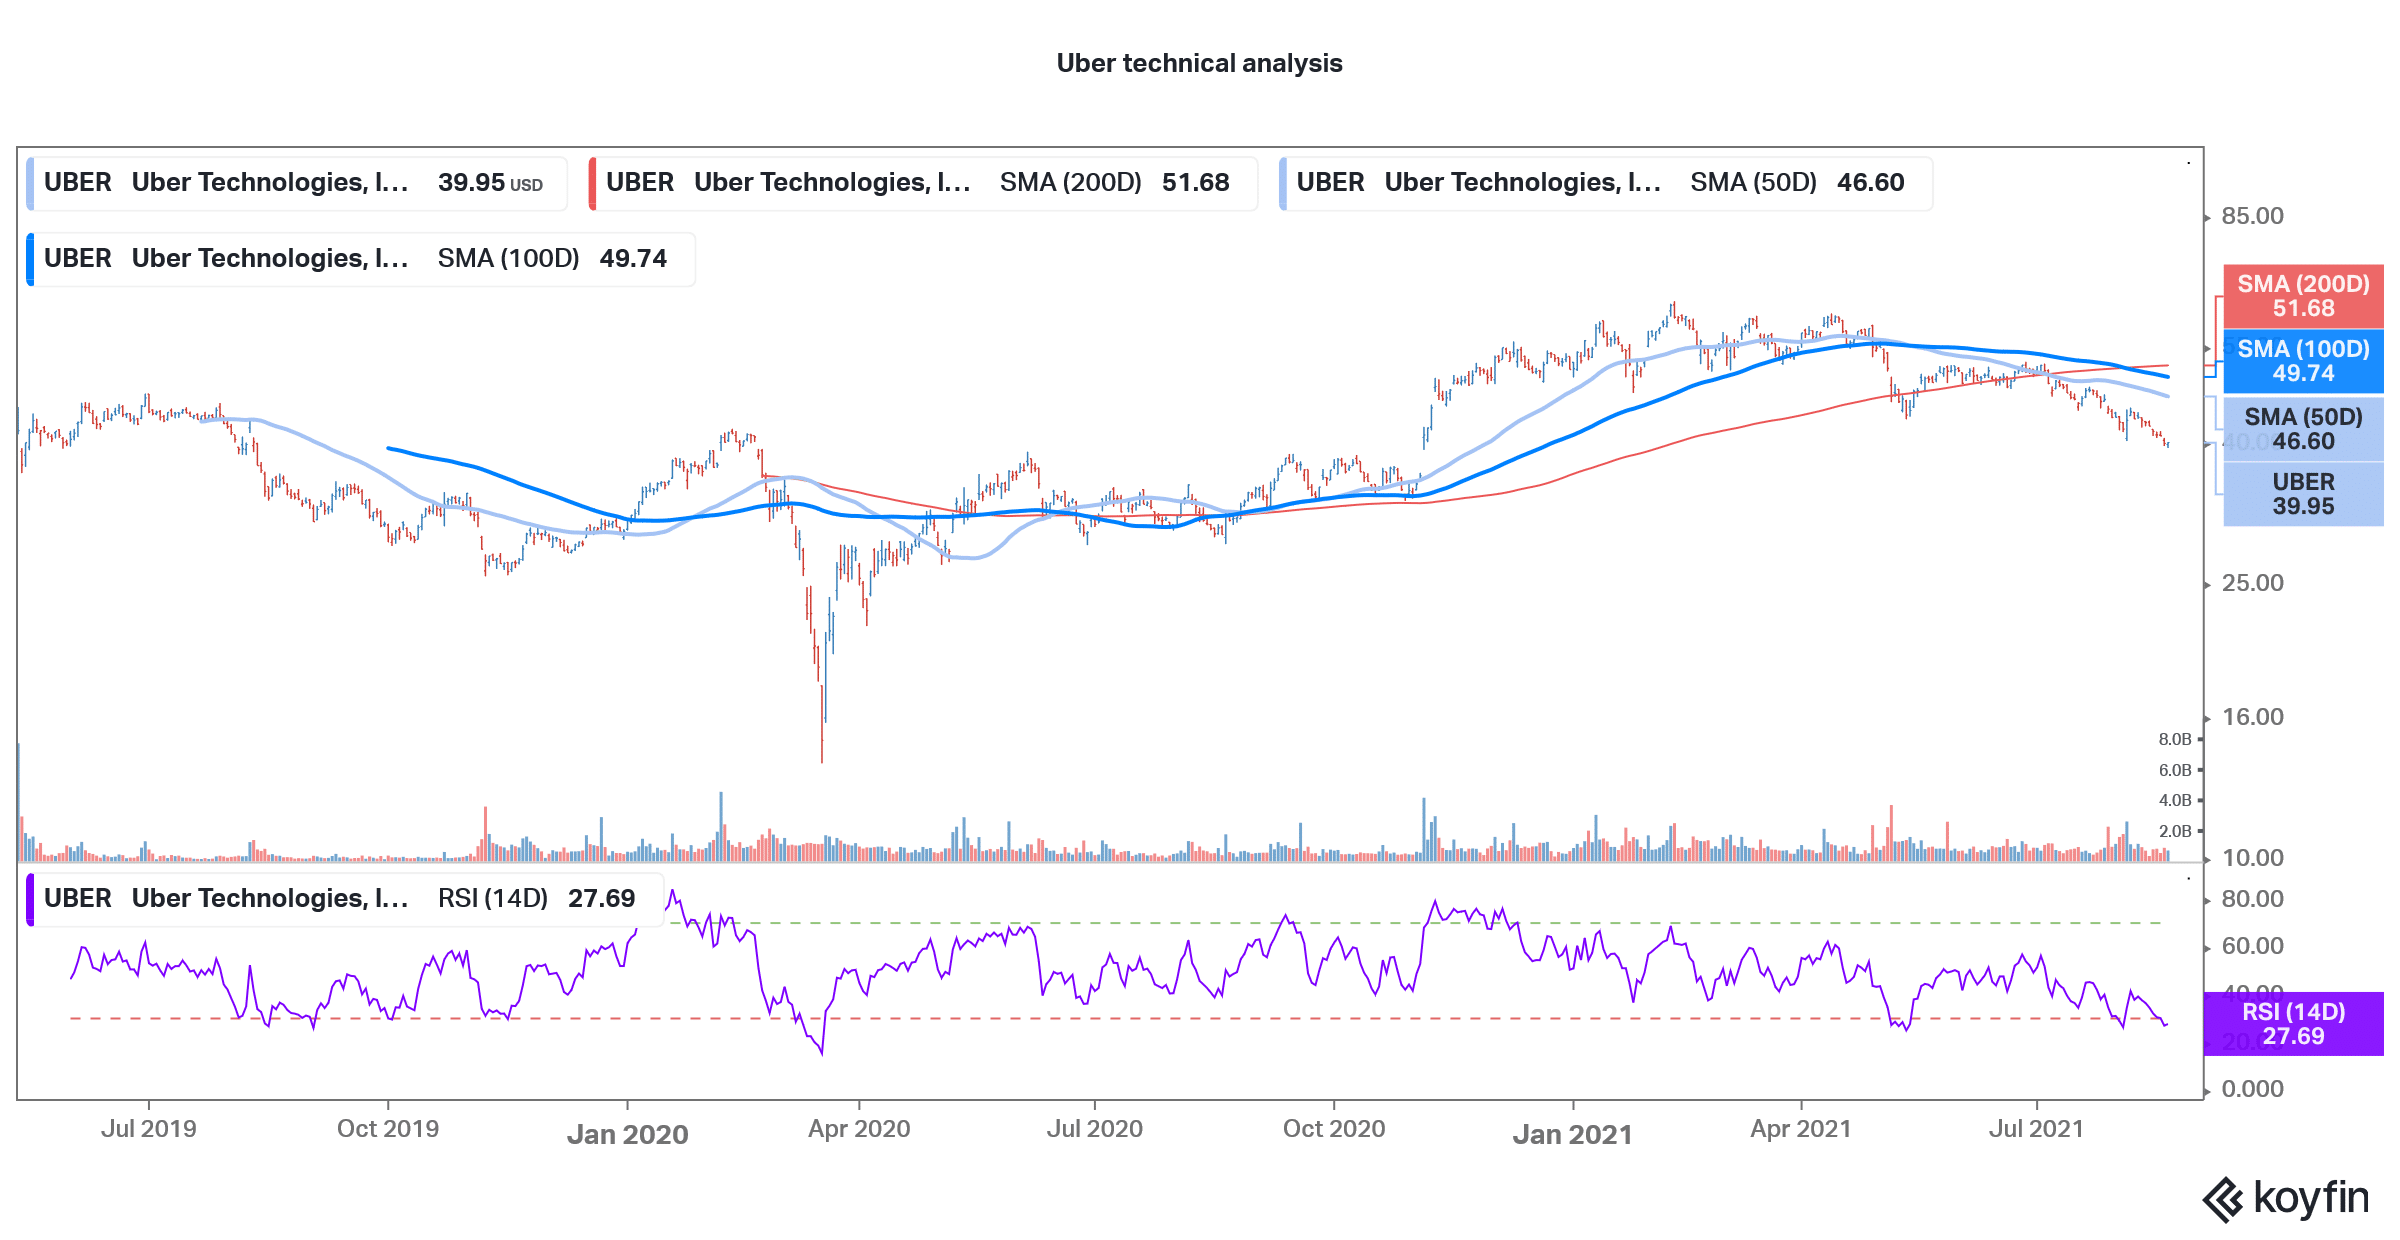Click the purple RSI (14D) 27.69 axis tag
2400x1240 pixels.
[2293, 1024]
